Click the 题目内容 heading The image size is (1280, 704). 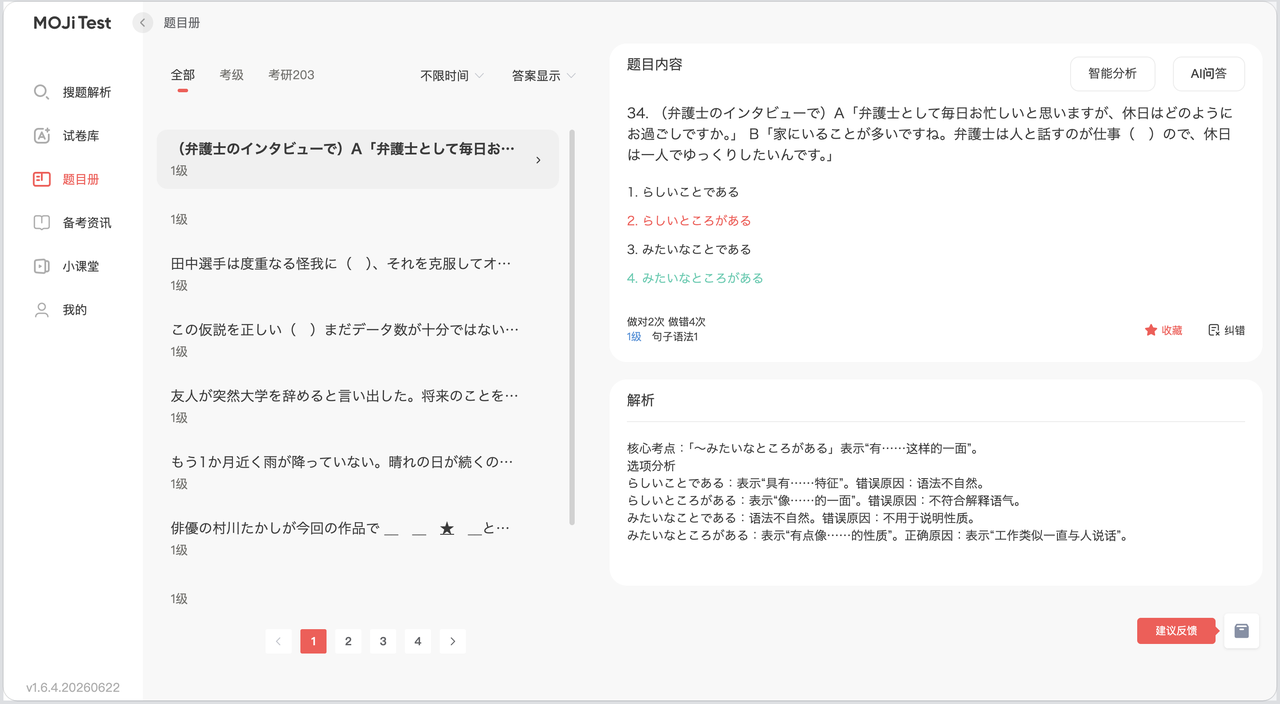click(655, 64)
